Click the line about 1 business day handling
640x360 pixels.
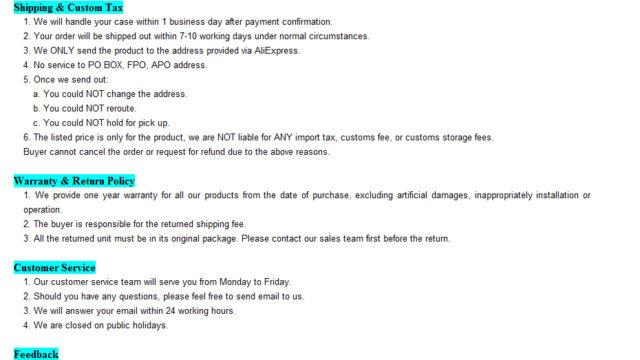pos(178,22)
